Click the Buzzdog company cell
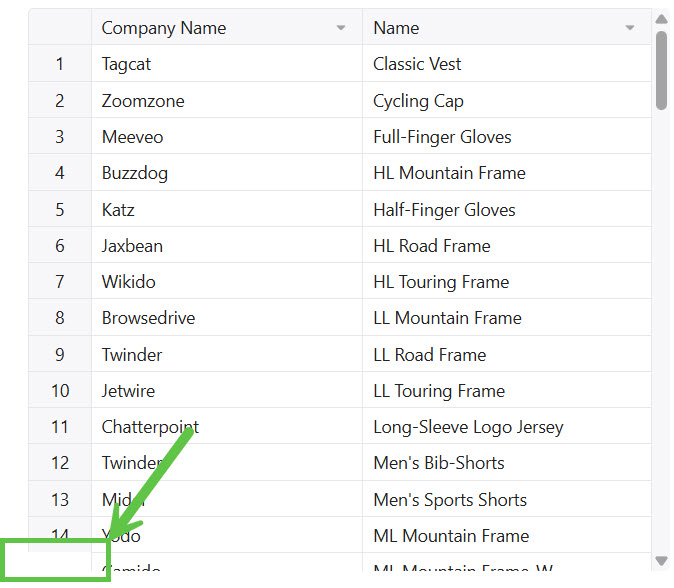 [x=135, y=173]
